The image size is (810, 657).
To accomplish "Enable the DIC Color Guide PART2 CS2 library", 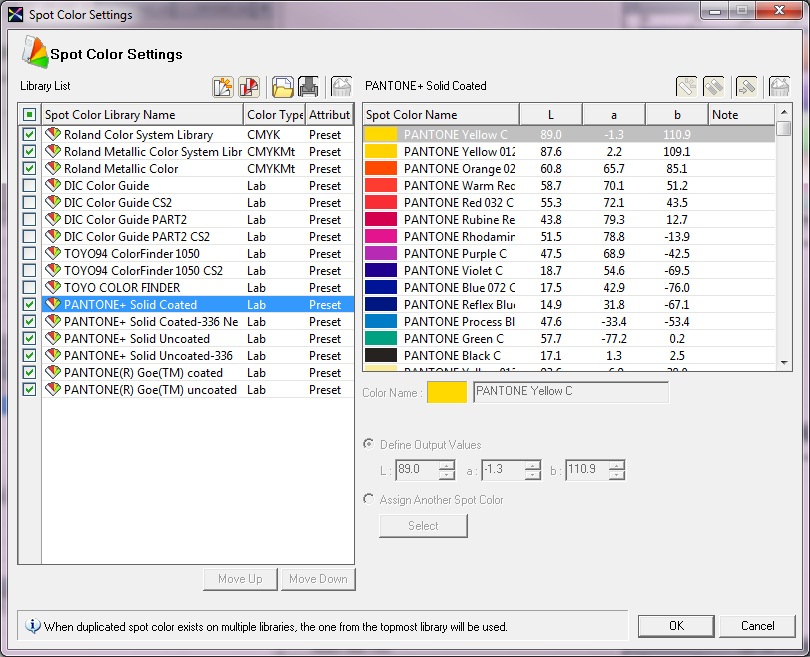I will click(x=29, y=237).
